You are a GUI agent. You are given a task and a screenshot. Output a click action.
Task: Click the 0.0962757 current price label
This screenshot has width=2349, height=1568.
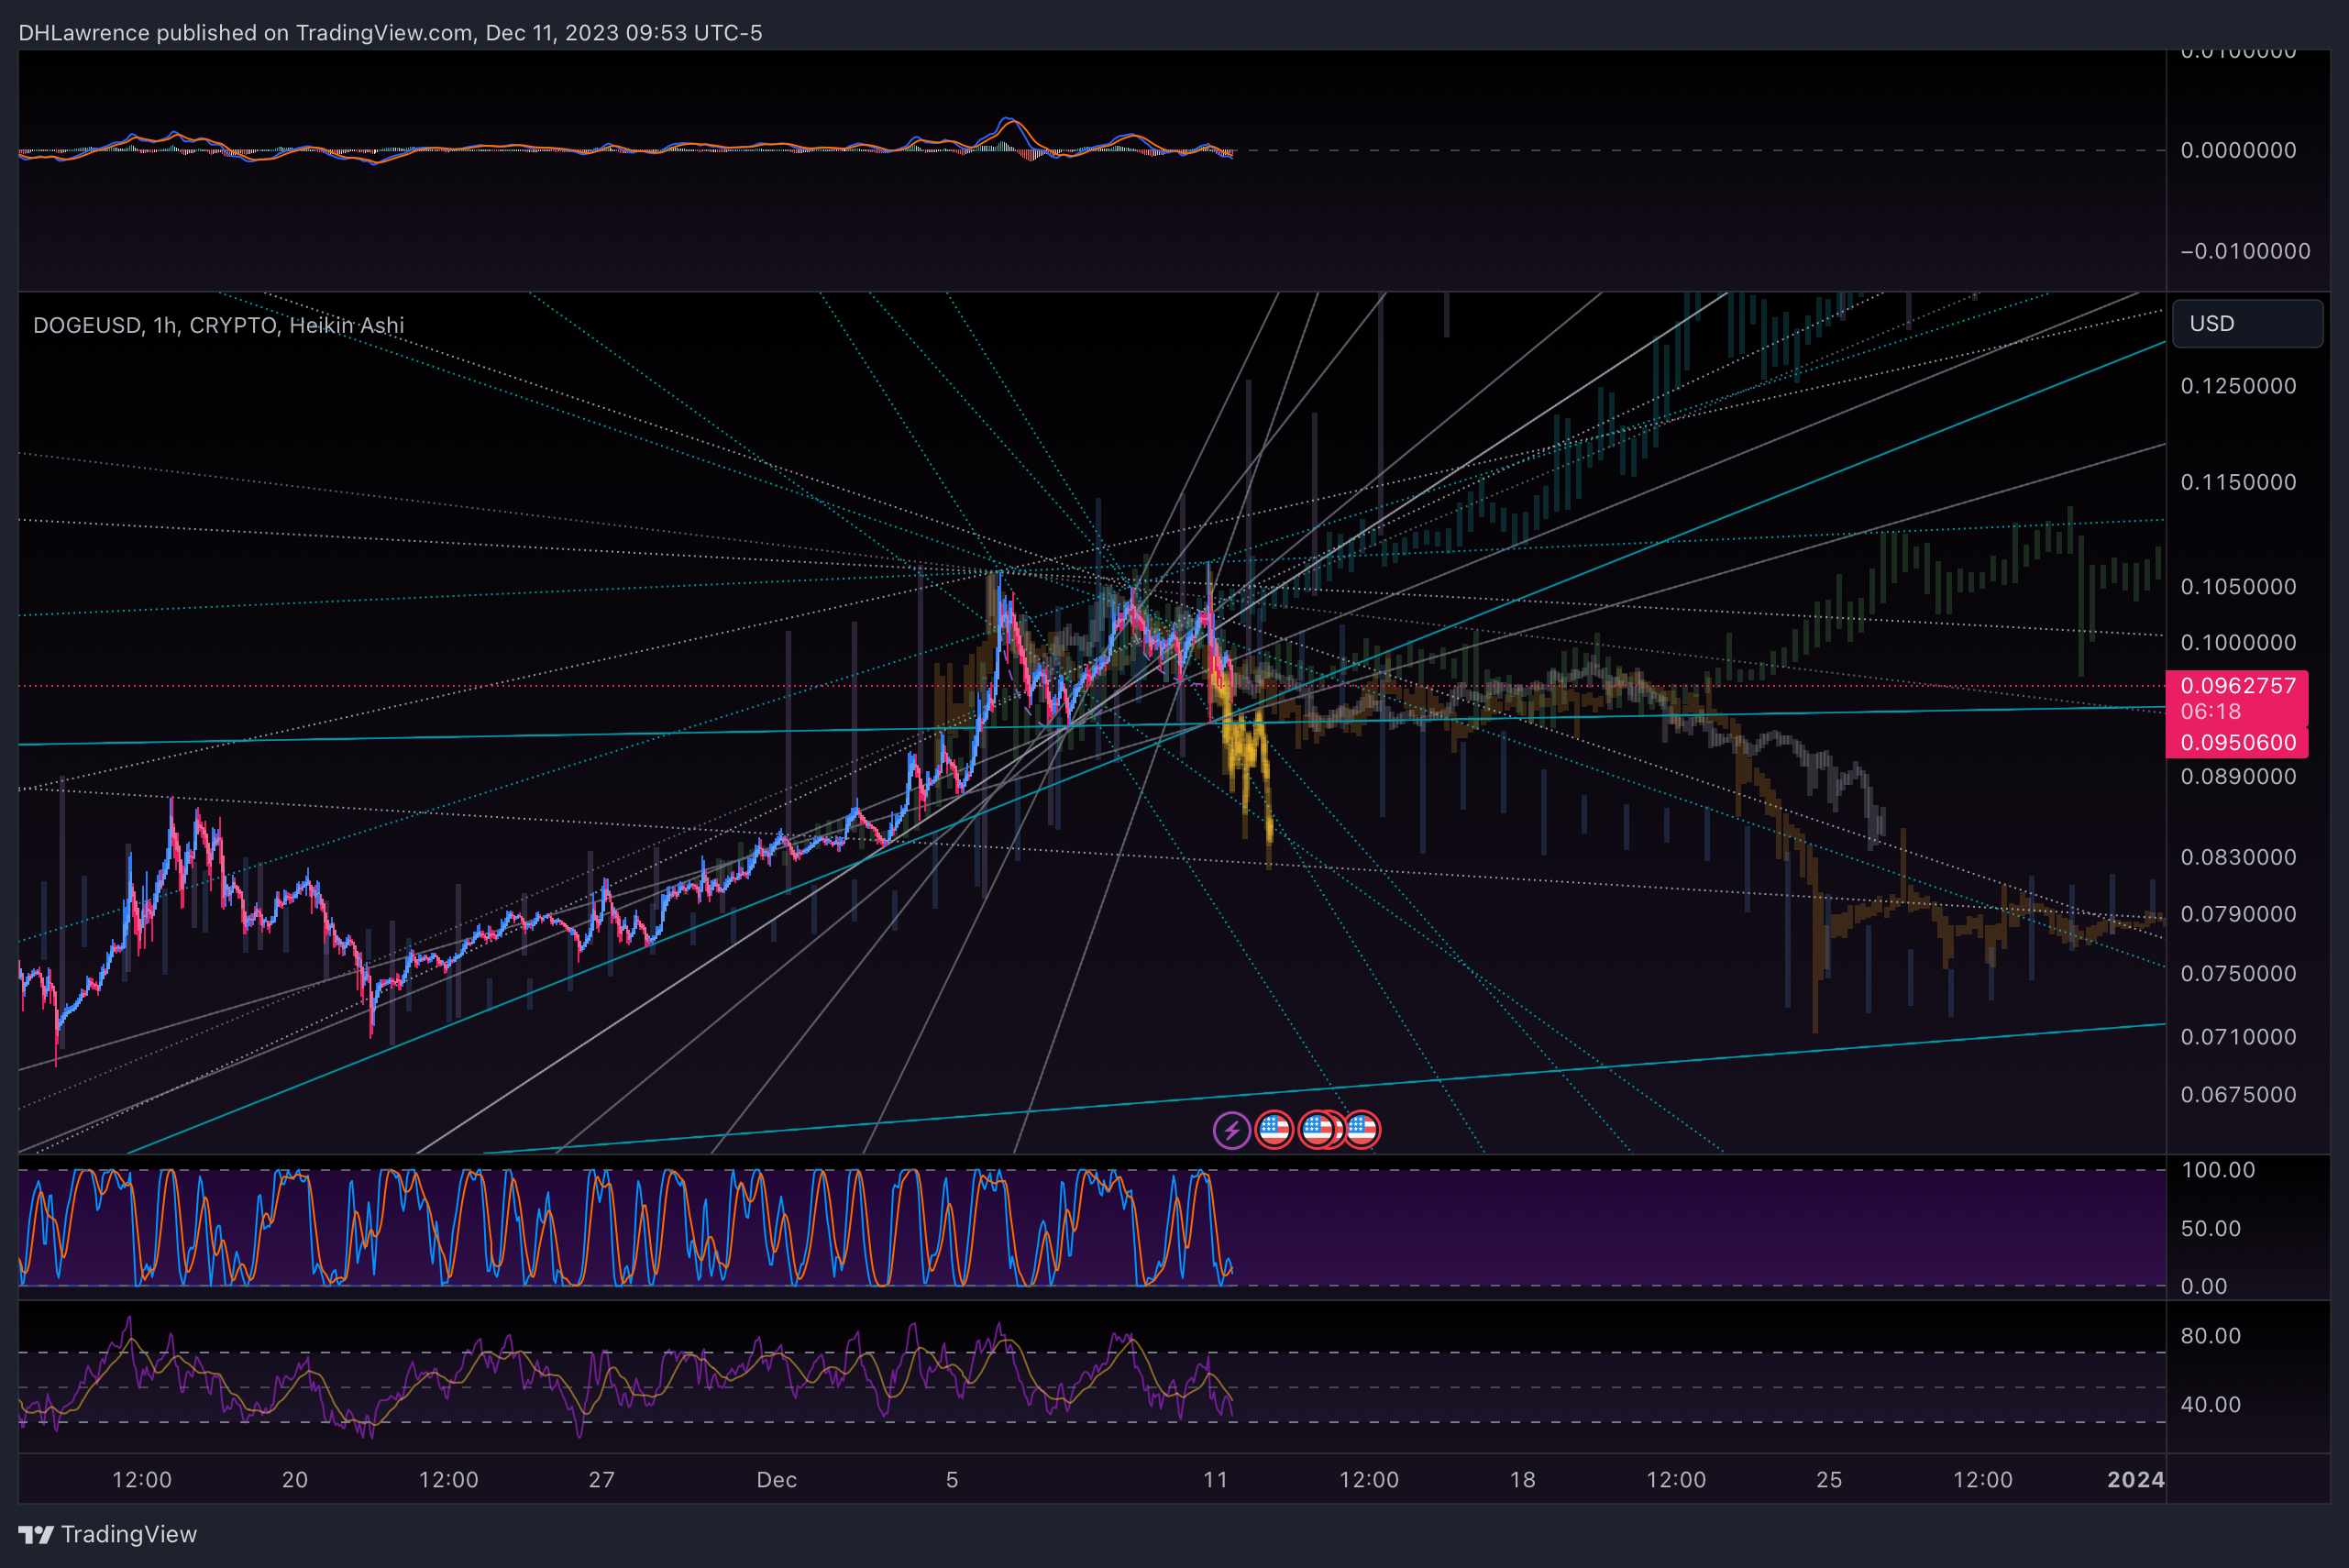click(2237, 686)
